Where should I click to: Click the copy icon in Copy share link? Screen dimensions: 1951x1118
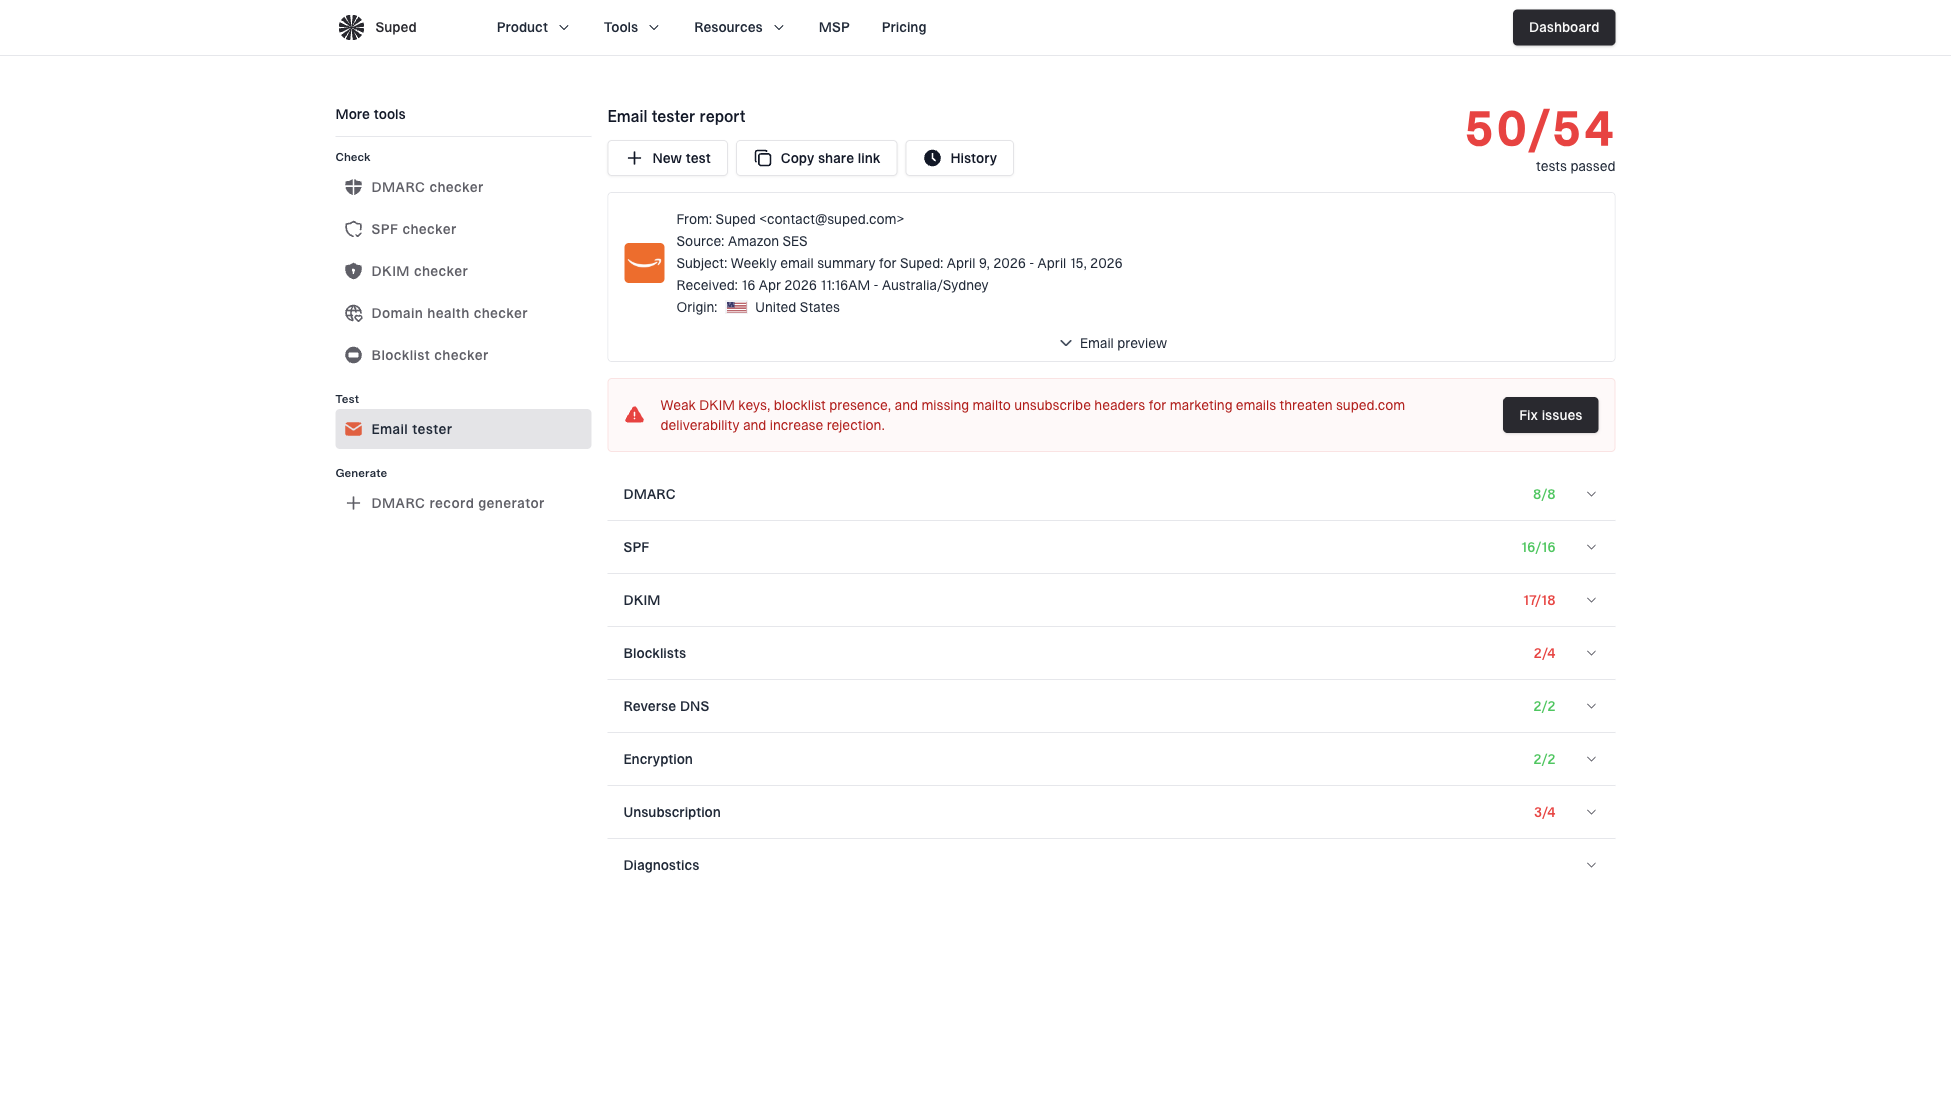[763, 158]
